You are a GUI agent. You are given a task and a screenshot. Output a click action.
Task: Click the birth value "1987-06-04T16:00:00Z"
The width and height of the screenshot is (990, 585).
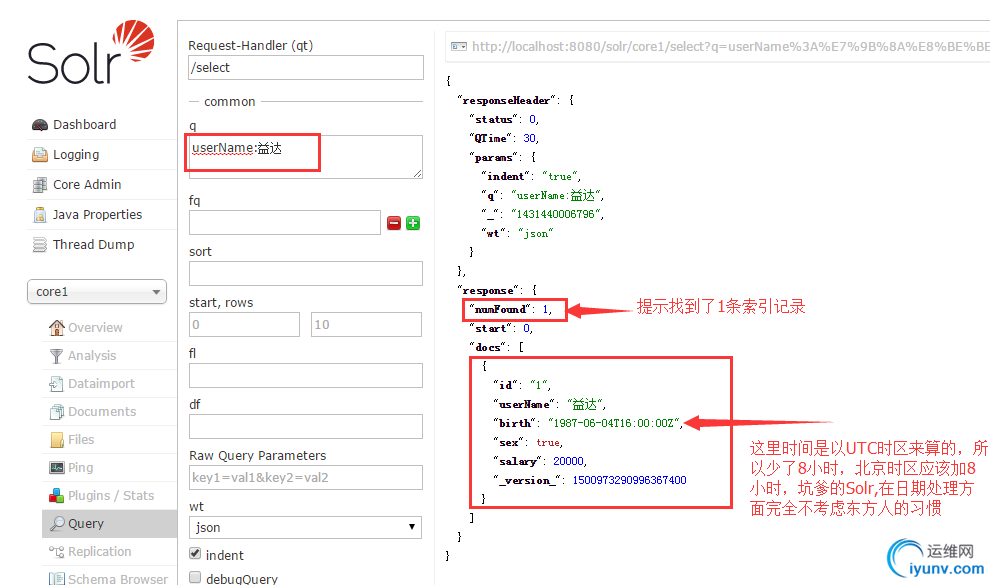tap(614, 423)
